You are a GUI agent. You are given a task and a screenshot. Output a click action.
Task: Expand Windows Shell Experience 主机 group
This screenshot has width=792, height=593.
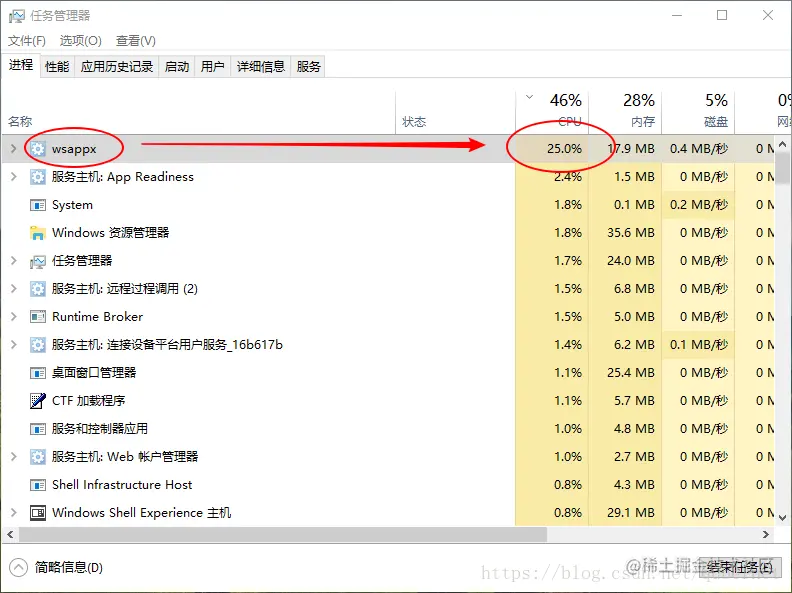tap(14, 513)
